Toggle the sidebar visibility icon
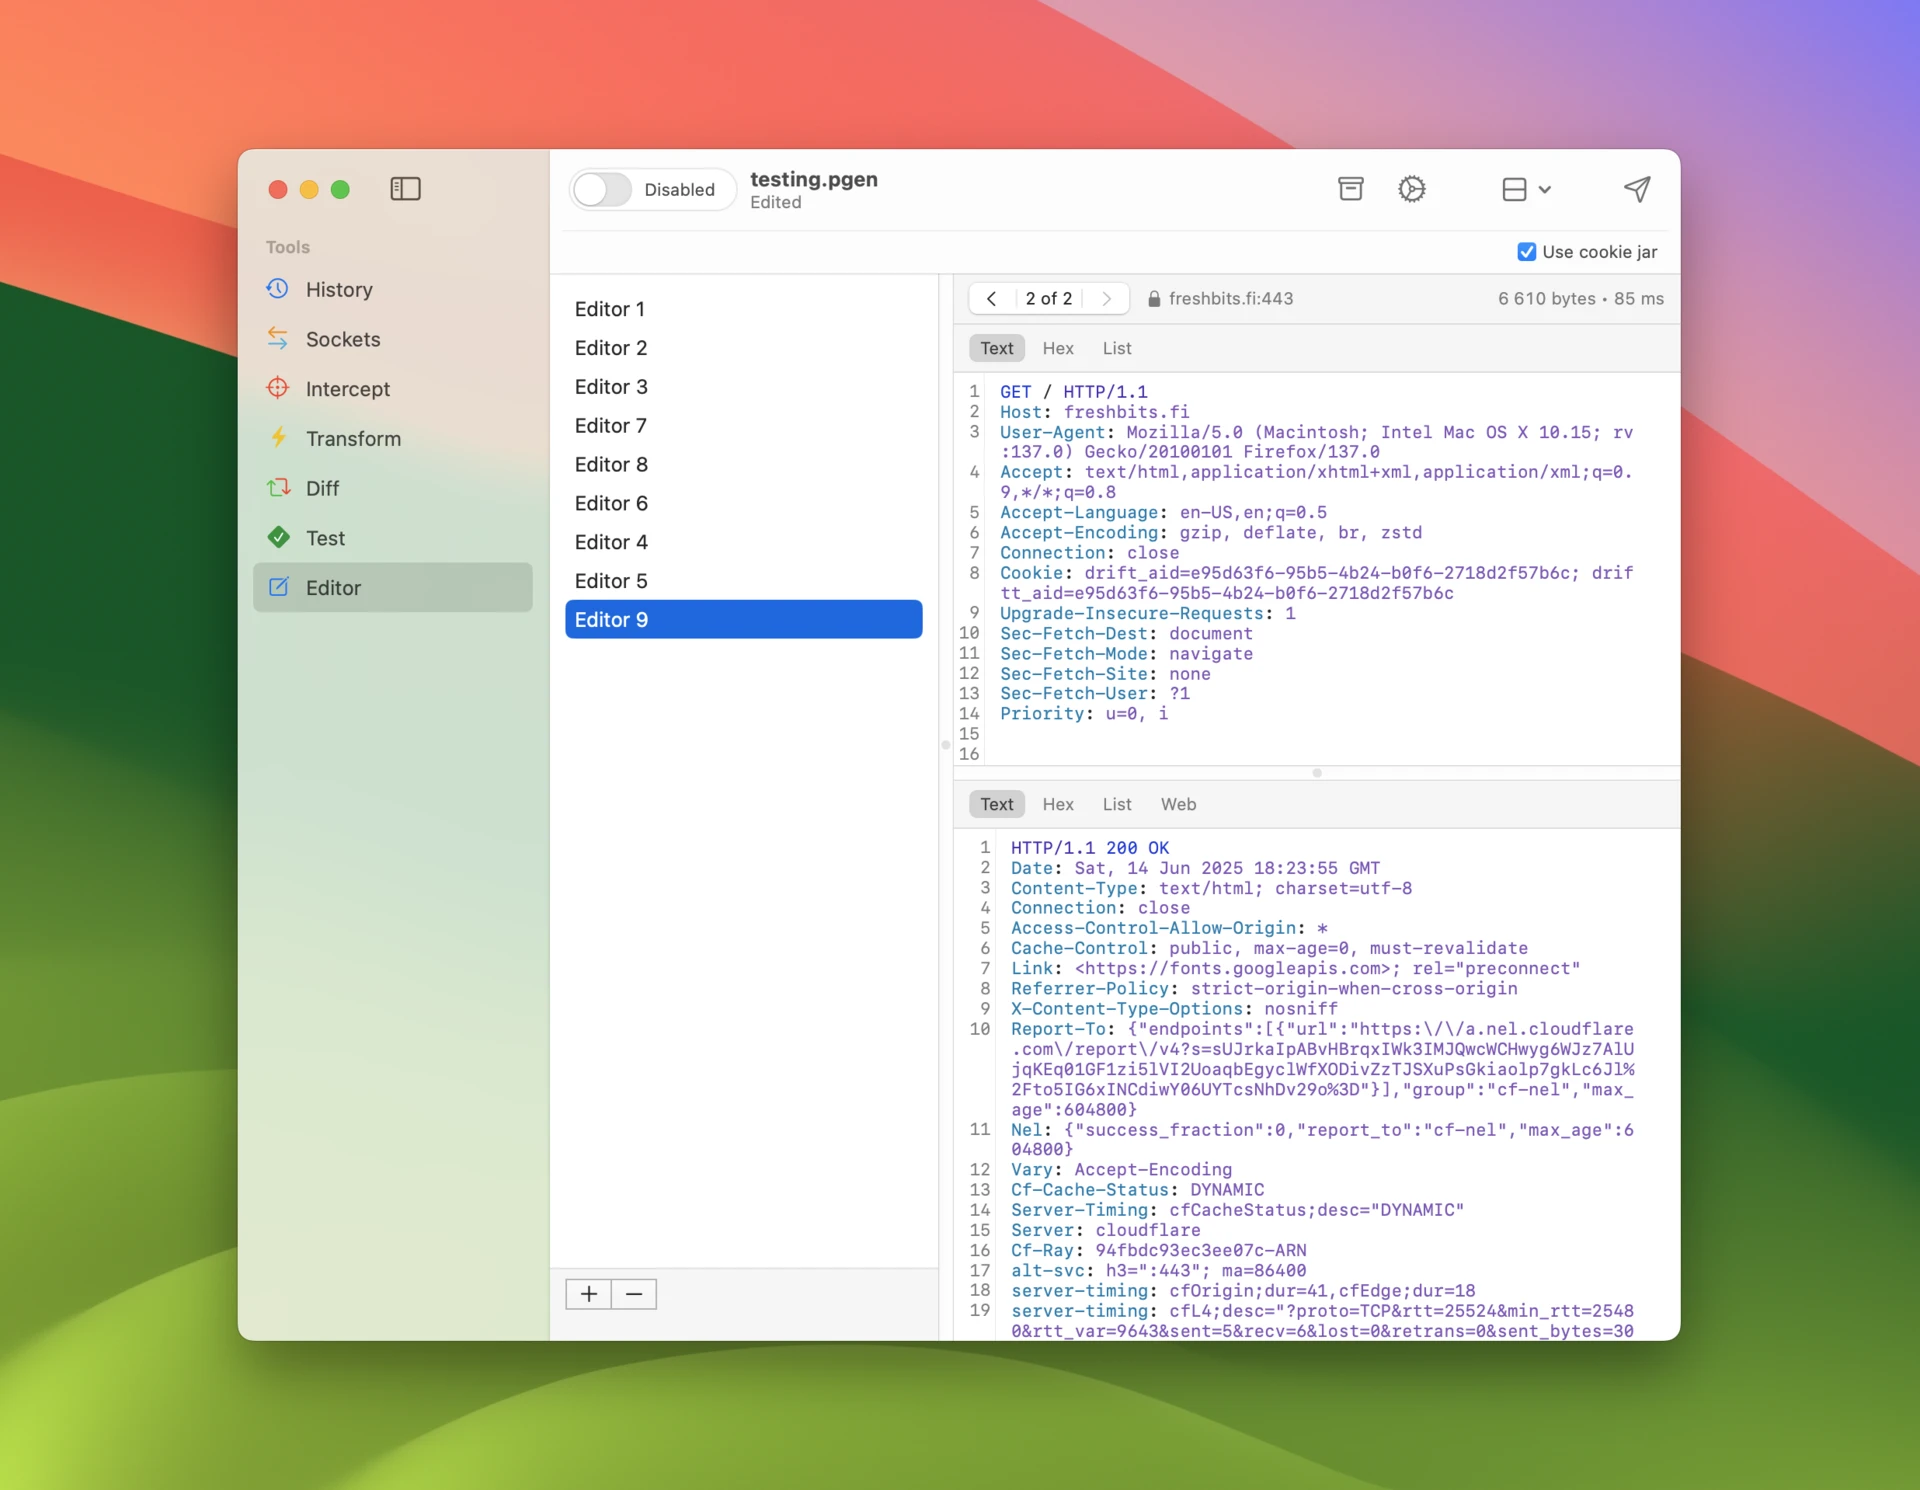This screenshot has height=1490, width=1920. tap(405, 189)
